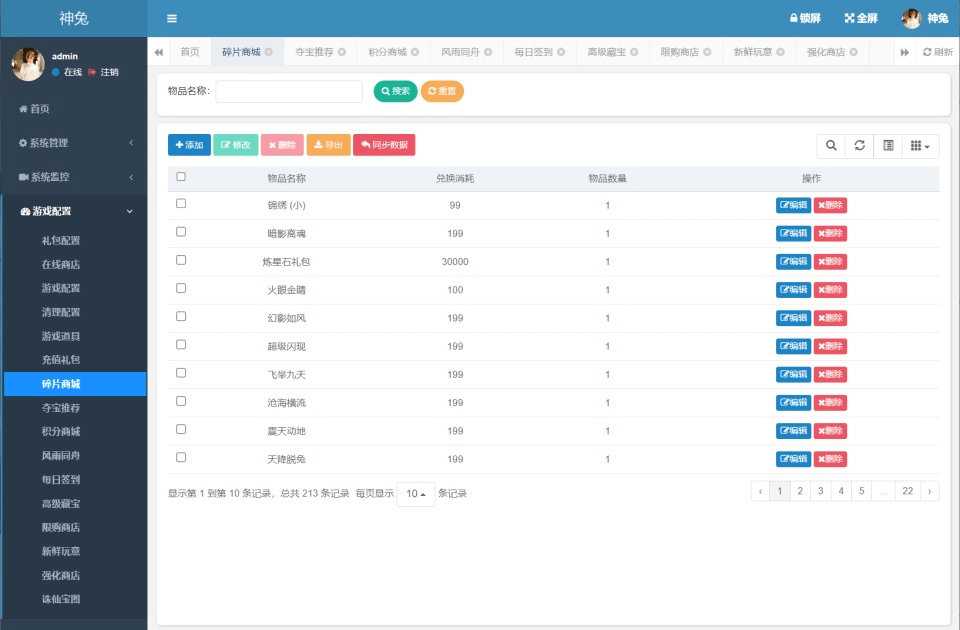The image size is (960, 630).
Task: Check the 幻影如风 row checkbox
Action: click(x=181, y=316)
